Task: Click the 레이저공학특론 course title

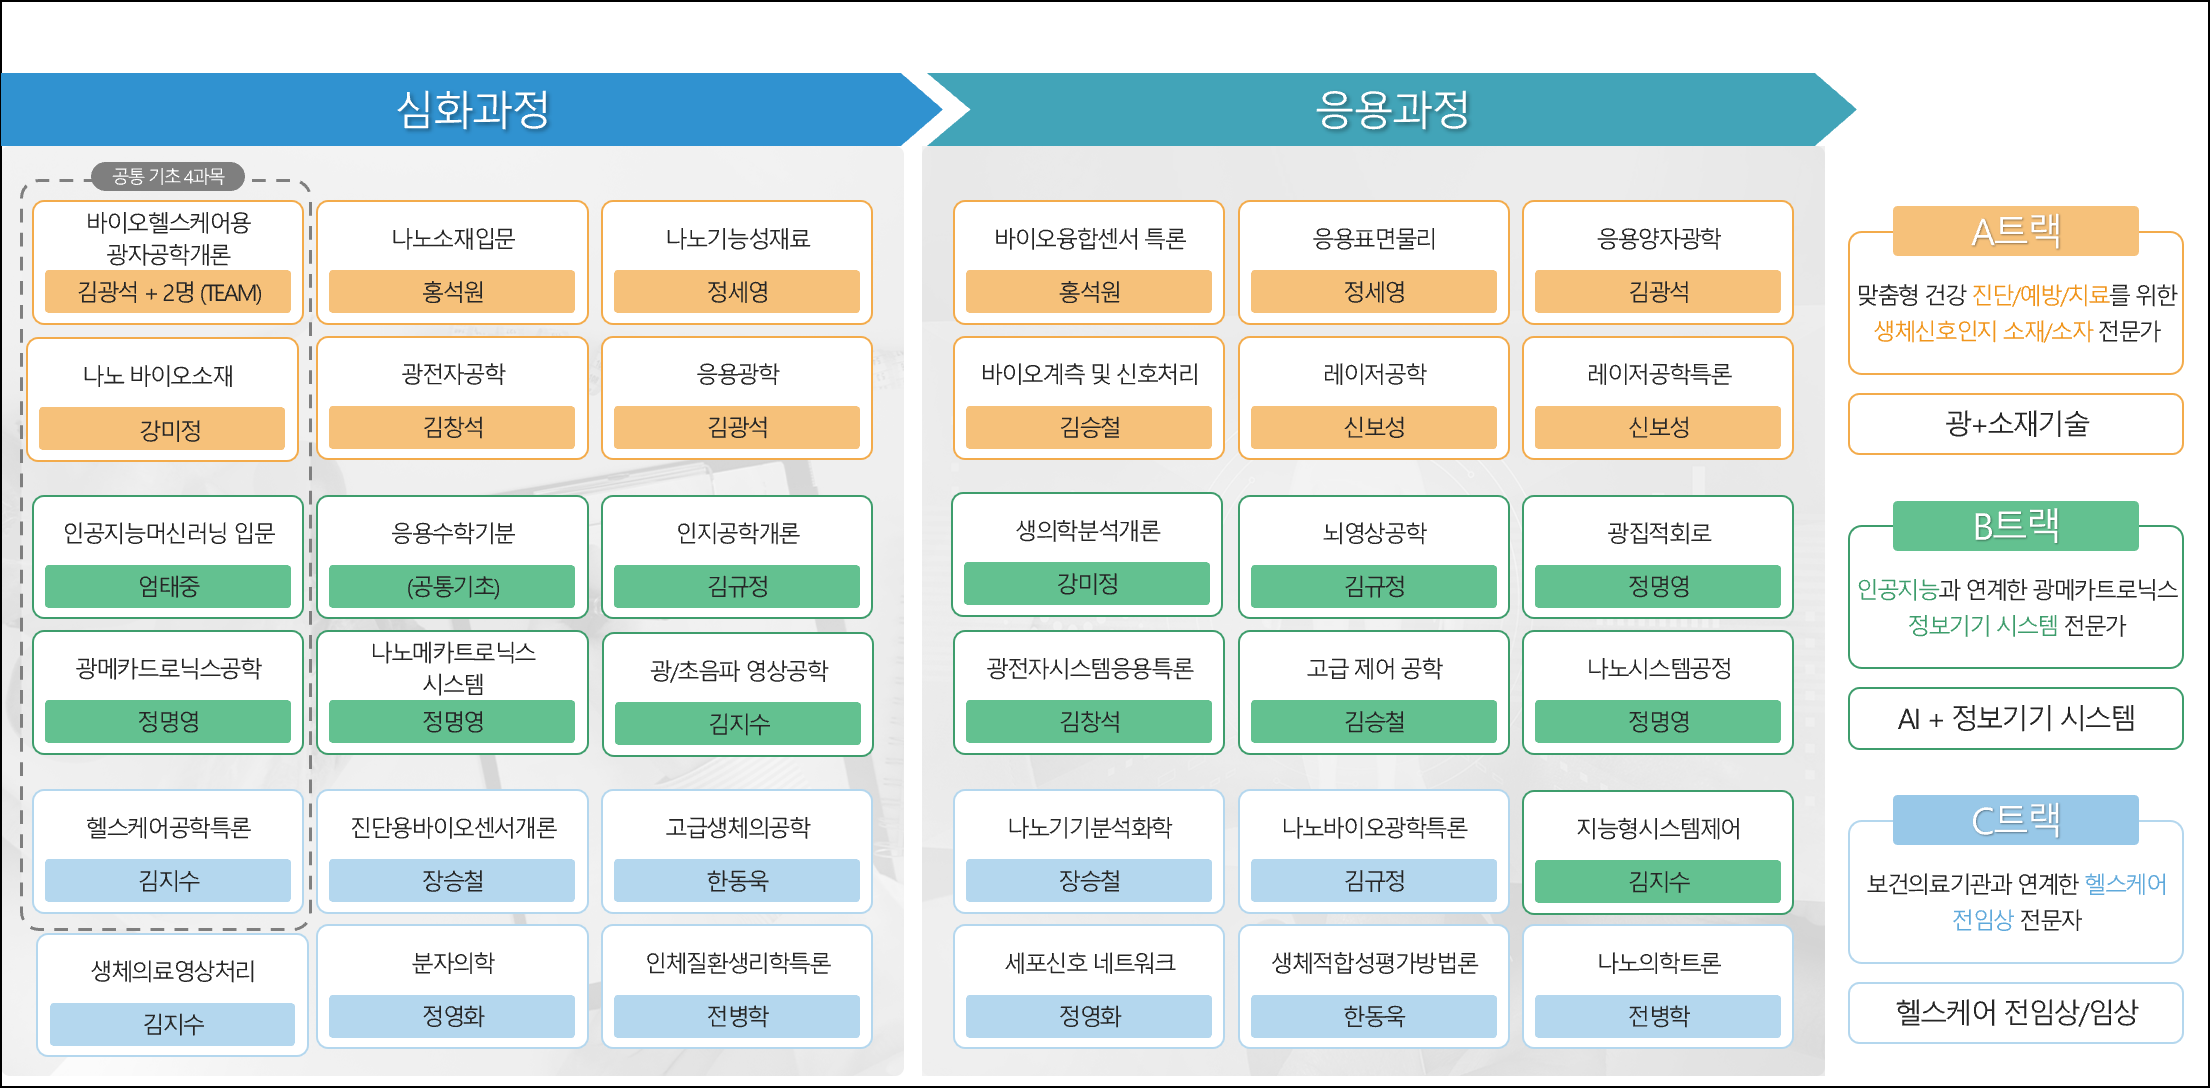Action: 1658,374
